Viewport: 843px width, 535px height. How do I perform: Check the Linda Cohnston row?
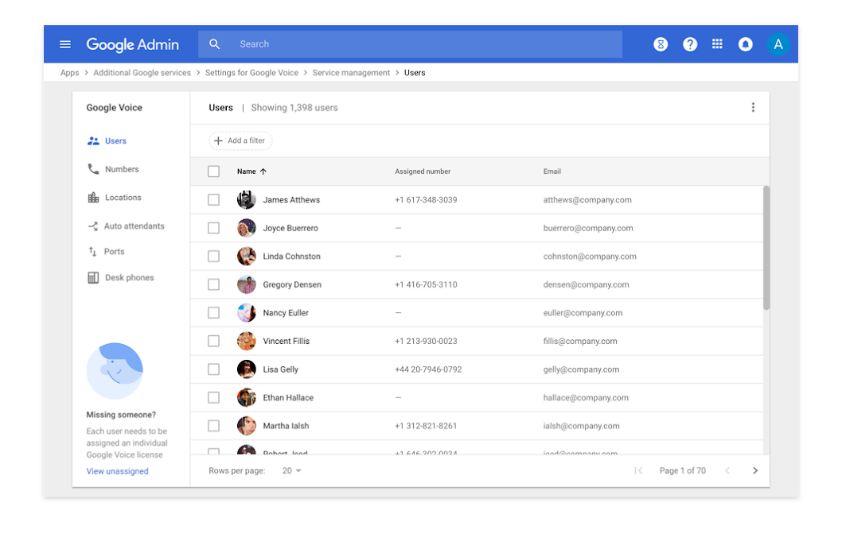(x=213, y=256)
